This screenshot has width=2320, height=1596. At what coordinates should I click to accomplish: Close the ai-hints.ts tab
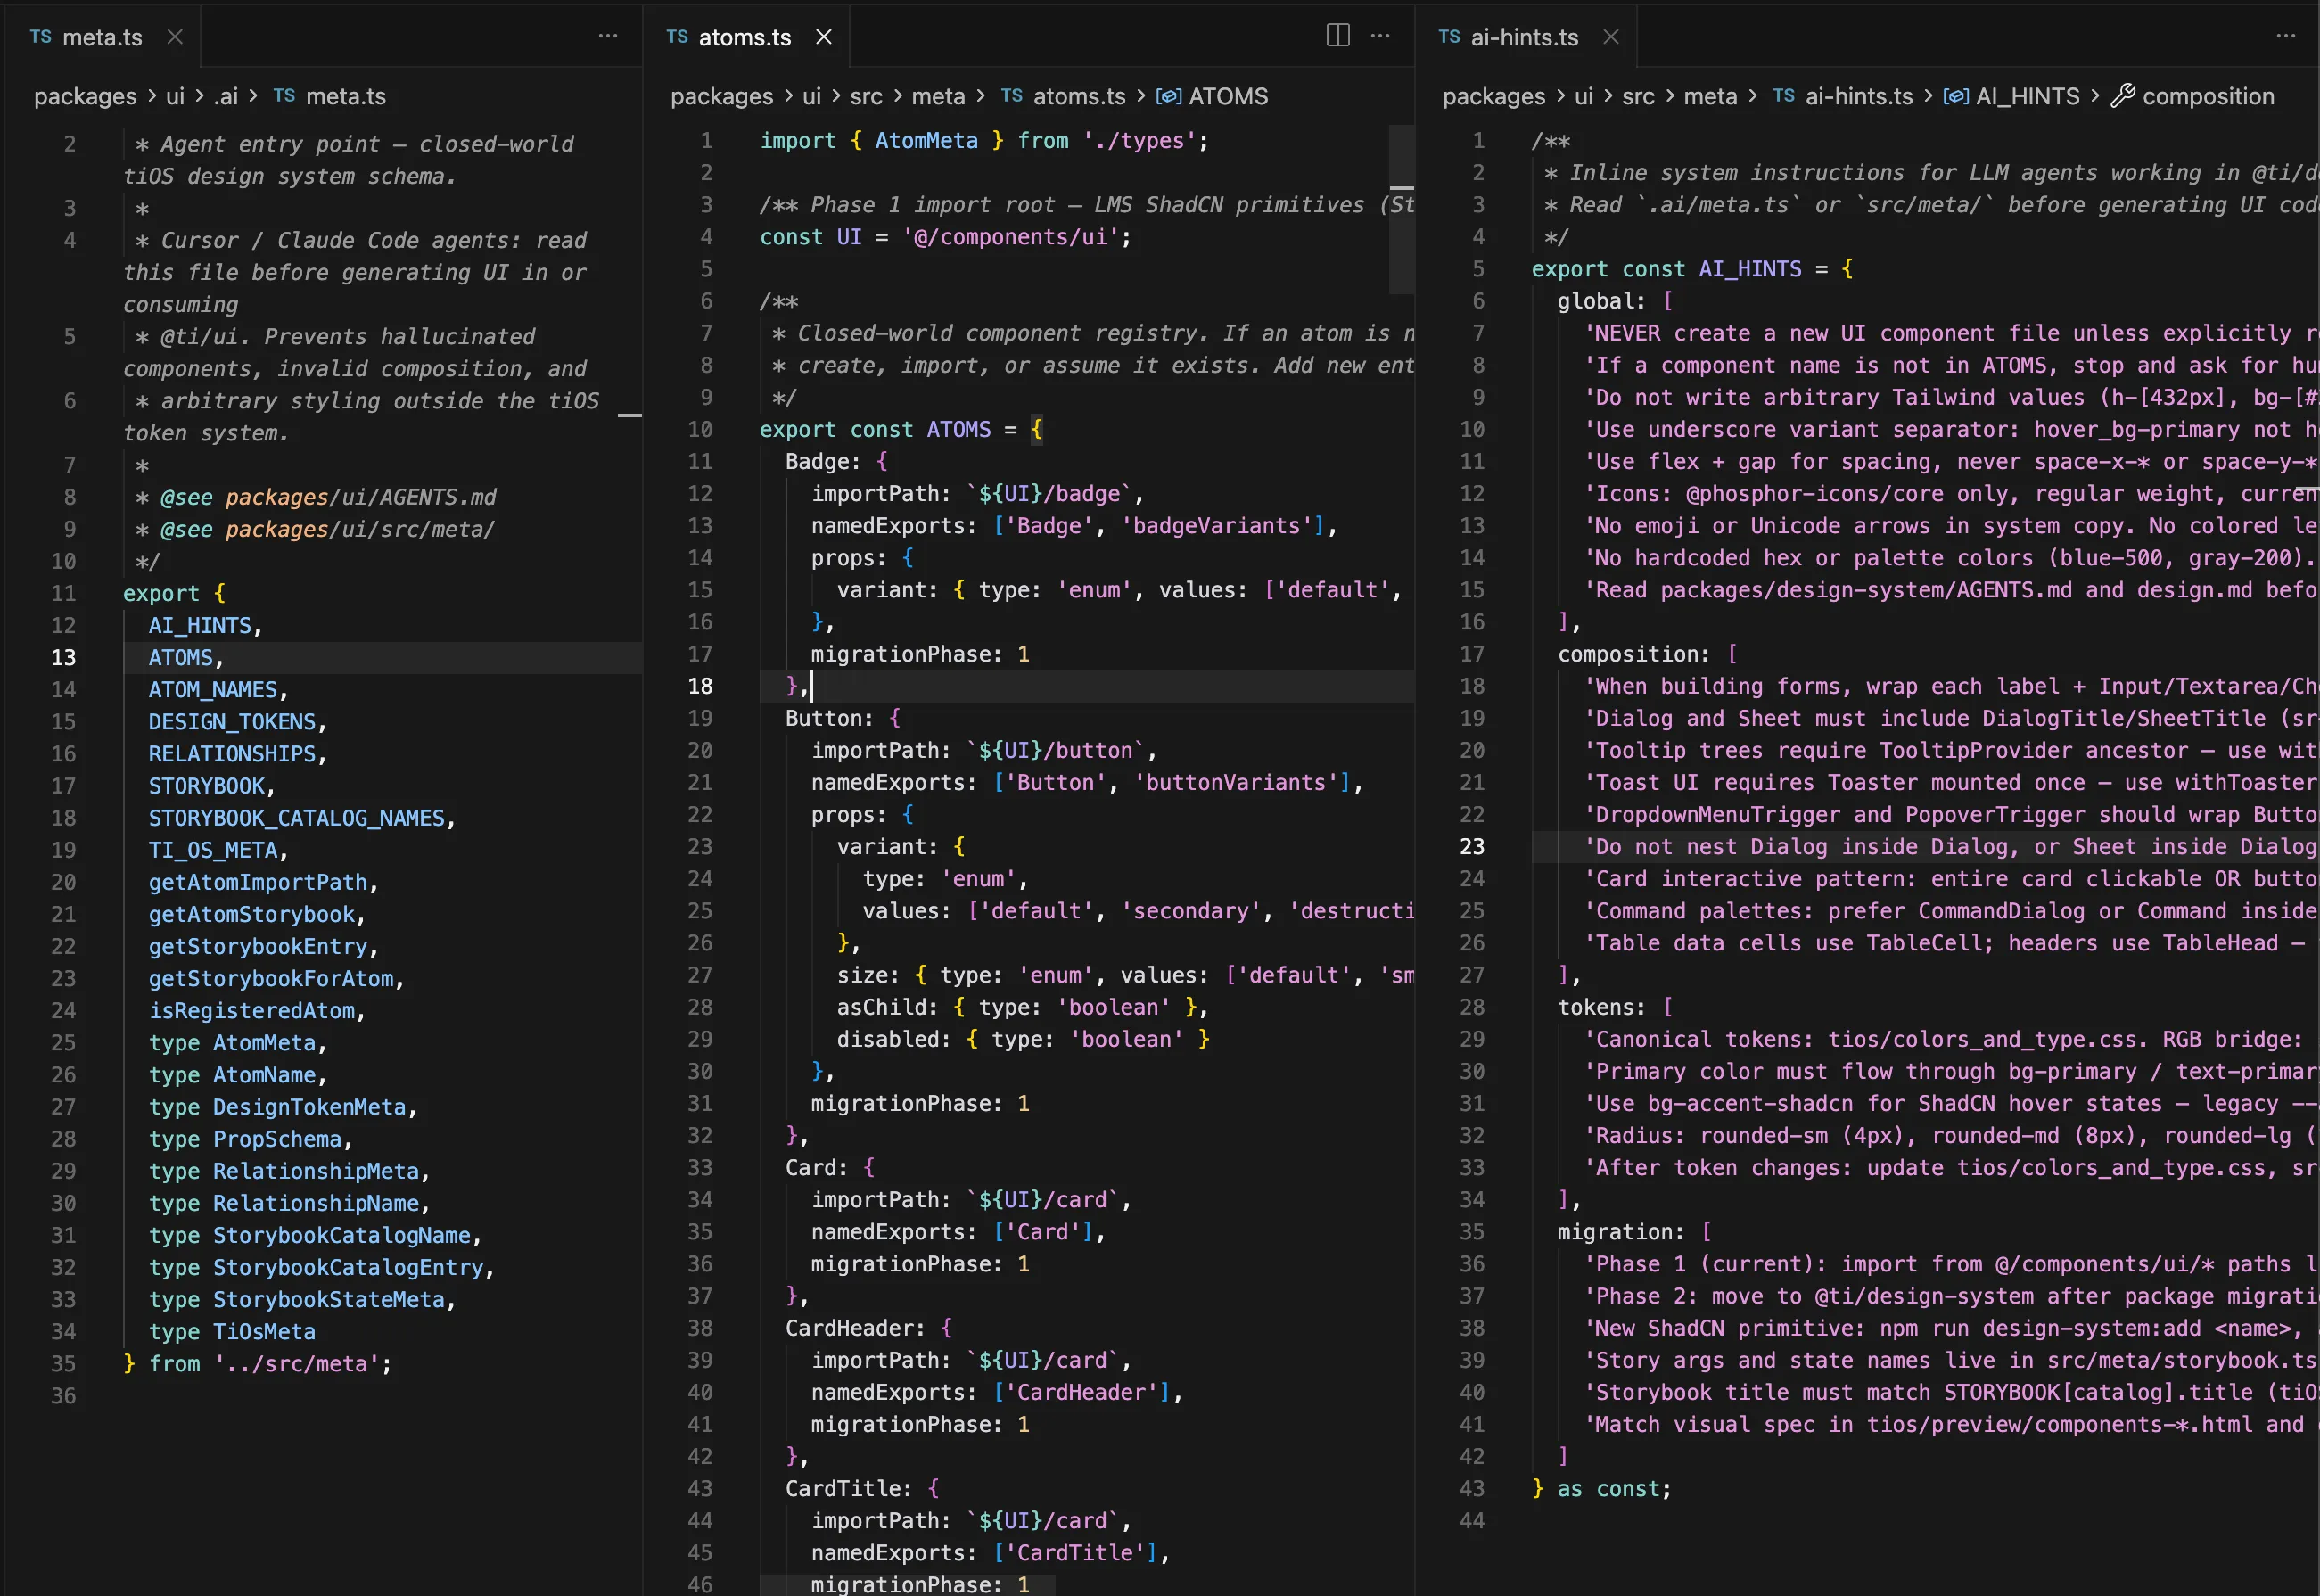click(x=1611, y=37)
